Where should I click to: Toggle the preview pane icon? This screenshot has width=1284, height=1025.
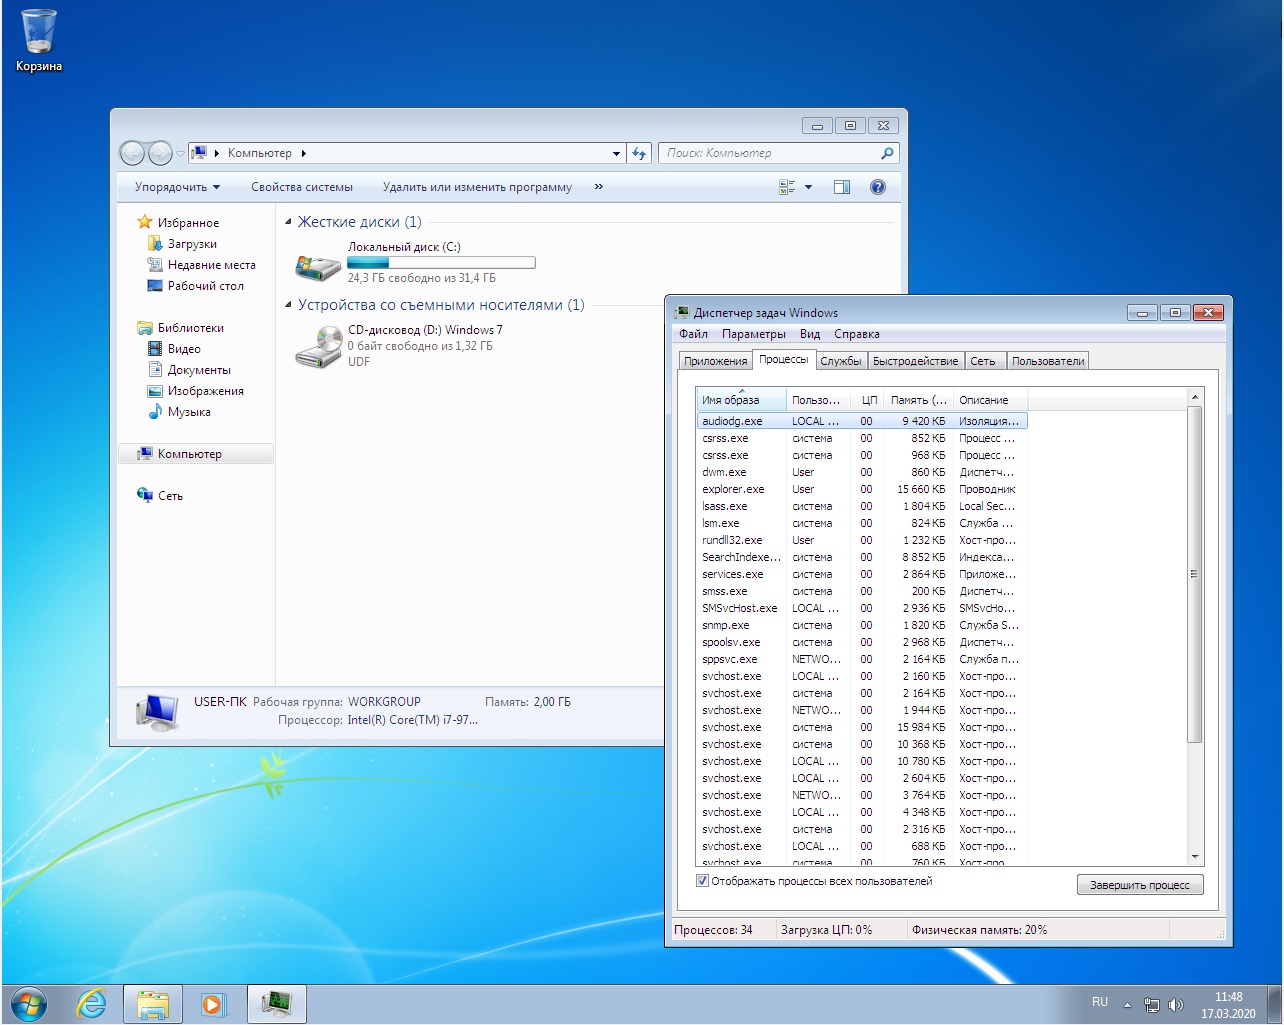pos(842,187)
